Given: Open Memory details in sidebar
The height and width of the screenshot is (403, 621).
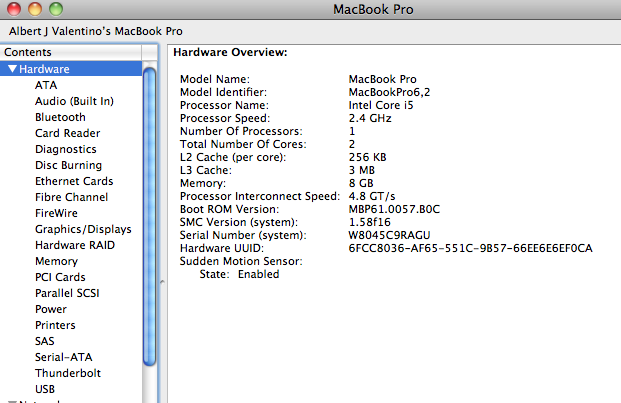Looking at the screenshot, I should pos(56,261).
